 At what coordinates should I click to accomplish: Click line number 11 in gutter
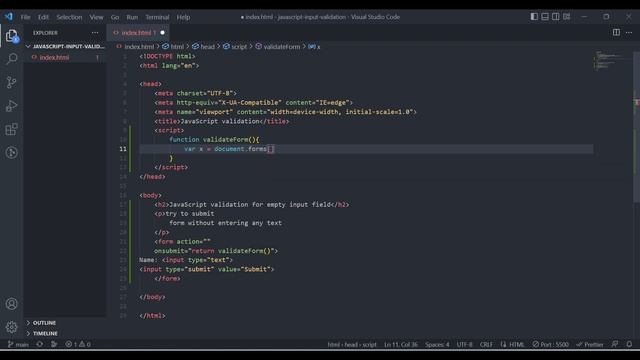[123, 149]
